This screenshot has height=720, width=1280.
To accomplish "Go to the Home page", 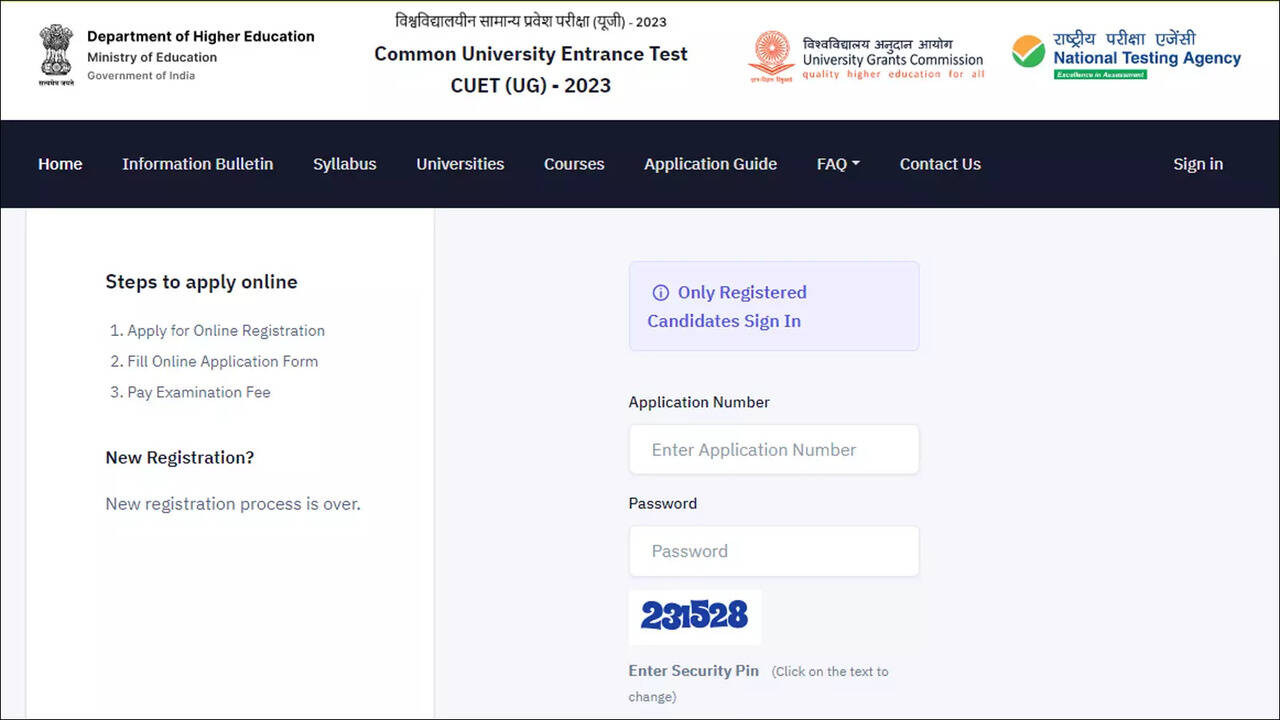I will click(x=60, y=164).
